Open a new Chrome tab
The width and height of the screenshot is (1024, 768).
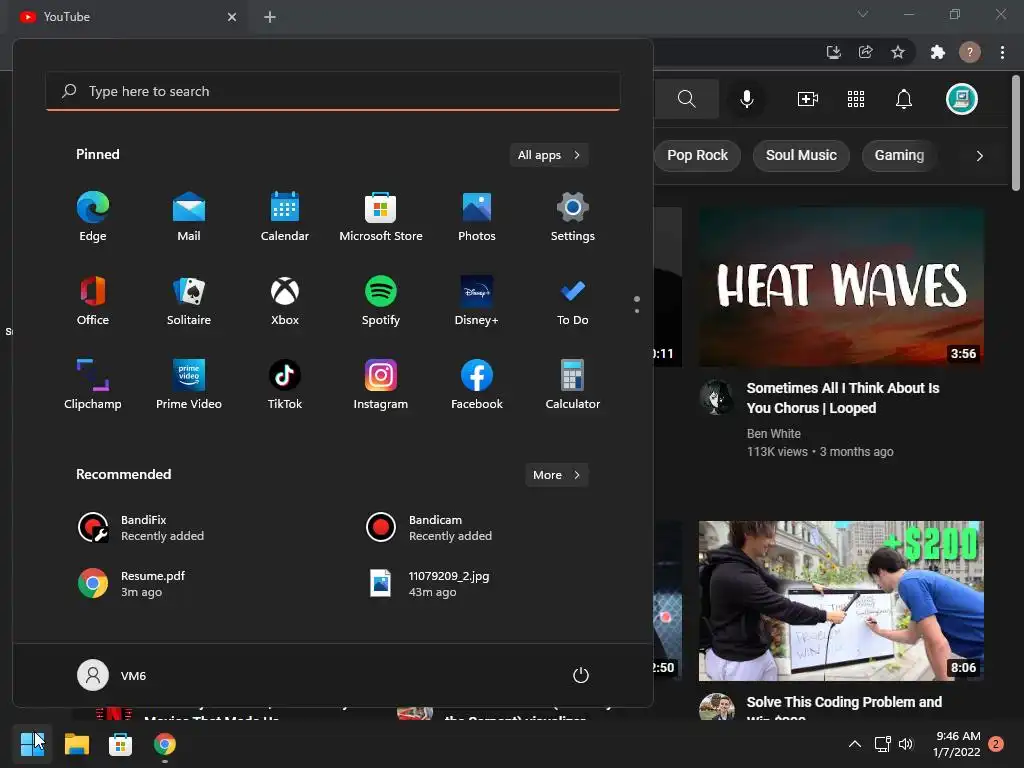270,17
